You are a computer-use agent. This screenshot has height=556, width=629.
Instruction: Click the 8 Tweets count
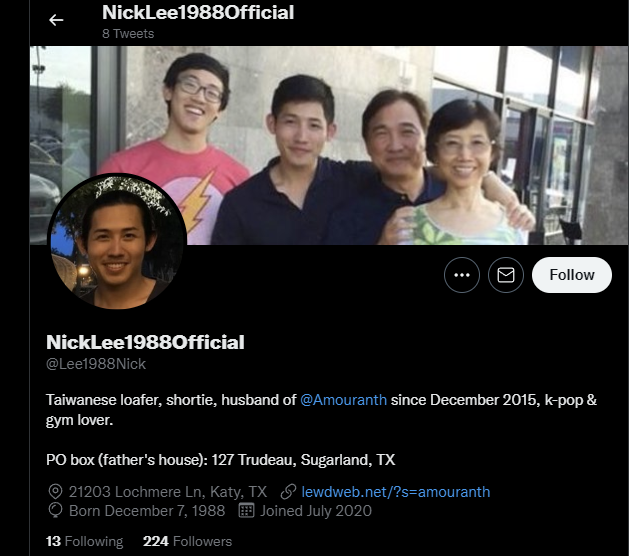(x=128, y=34)
